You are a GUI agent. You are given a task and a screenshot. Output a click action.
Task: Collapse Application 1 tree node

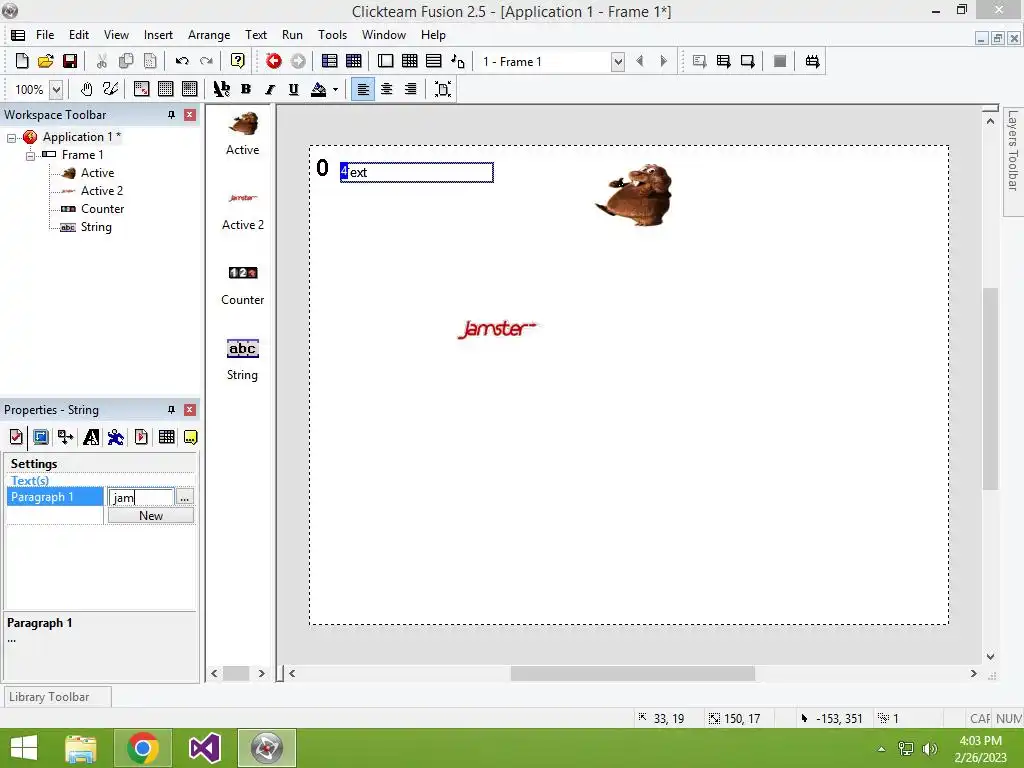tap(11, 138)
